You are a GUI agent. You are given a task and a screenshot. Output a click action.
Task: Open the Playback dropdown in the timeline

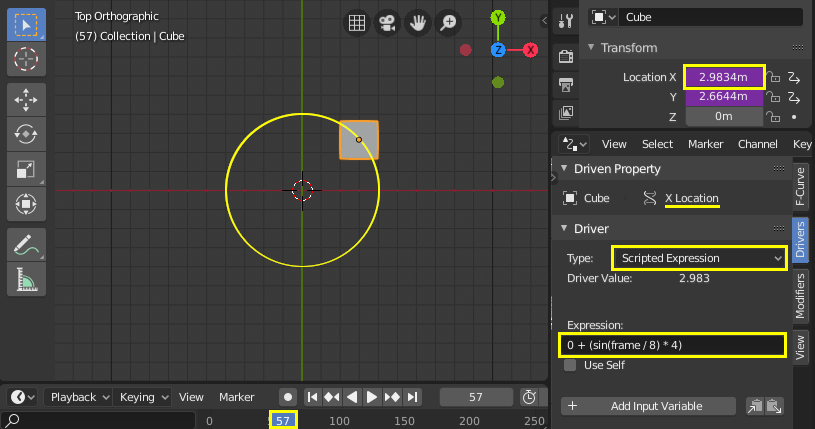pyautogui.click(x=77, y=397)
